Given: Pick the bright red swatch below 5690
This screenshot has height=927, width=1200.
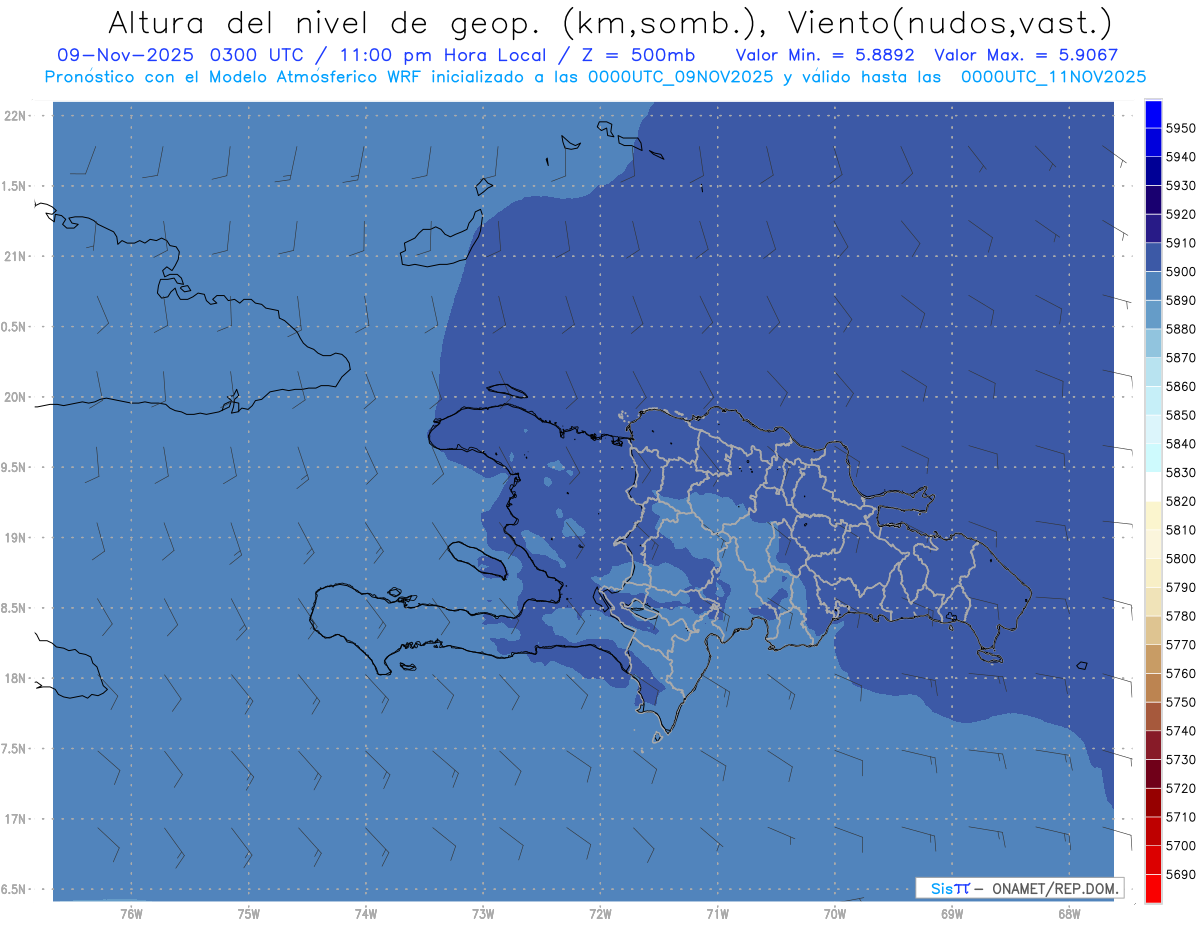Looking at the screenshot, I should coord(1153,888).
